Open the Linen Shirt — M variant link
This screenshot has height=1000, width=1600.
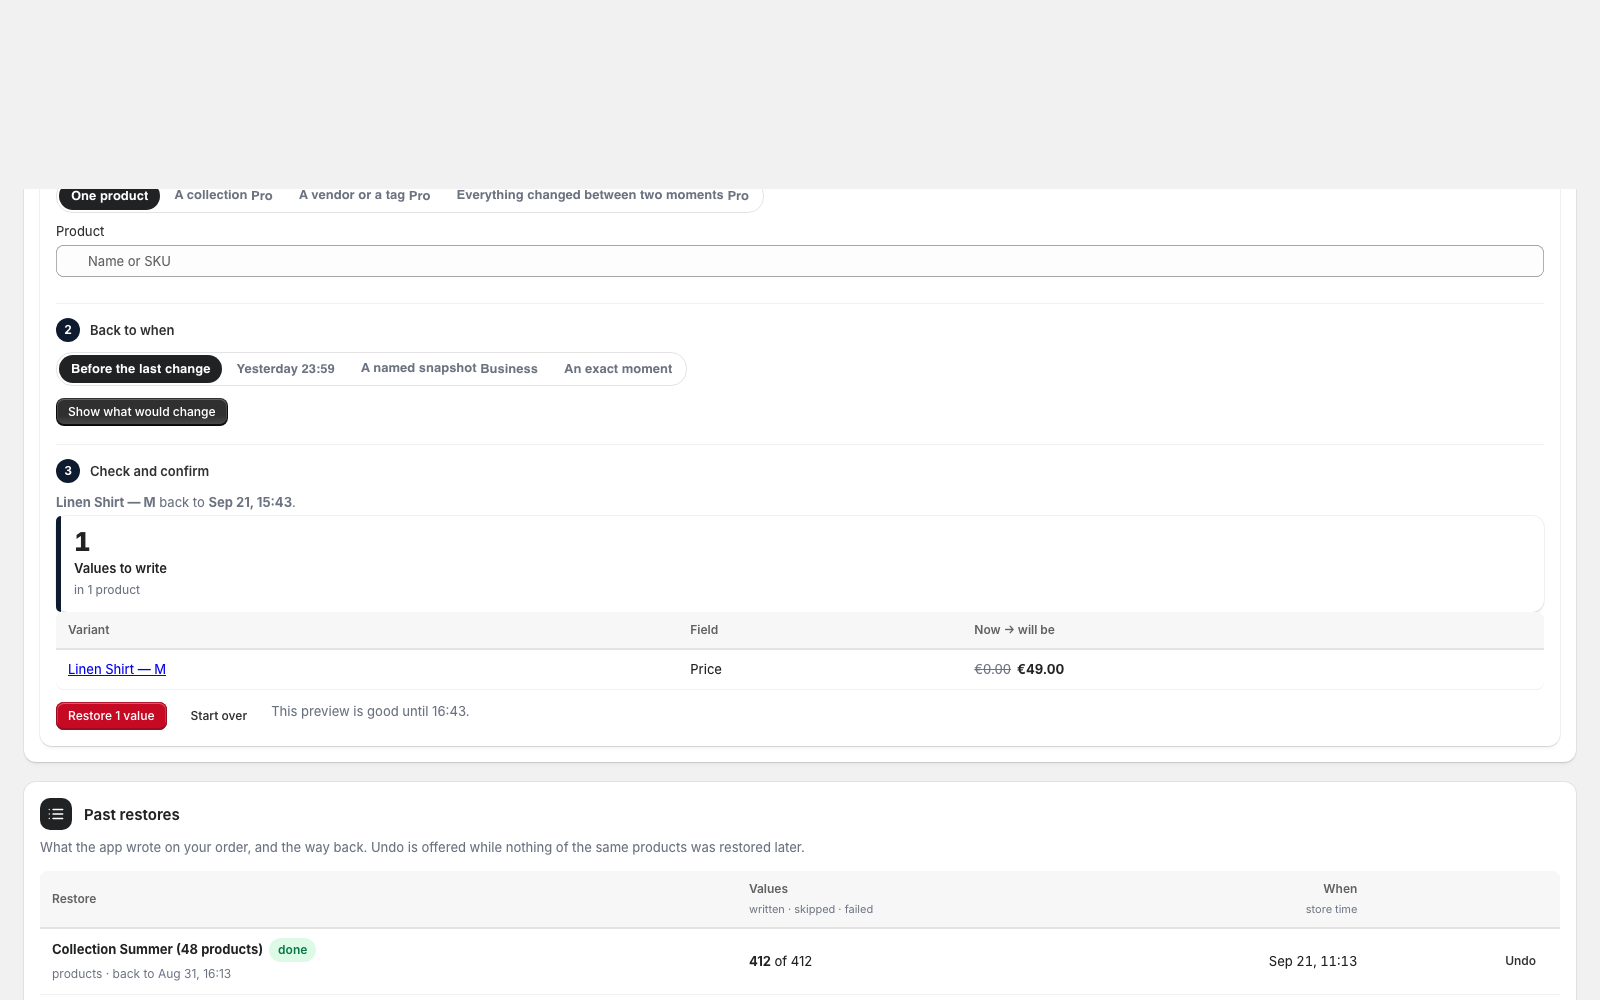(x=117, y=669)
